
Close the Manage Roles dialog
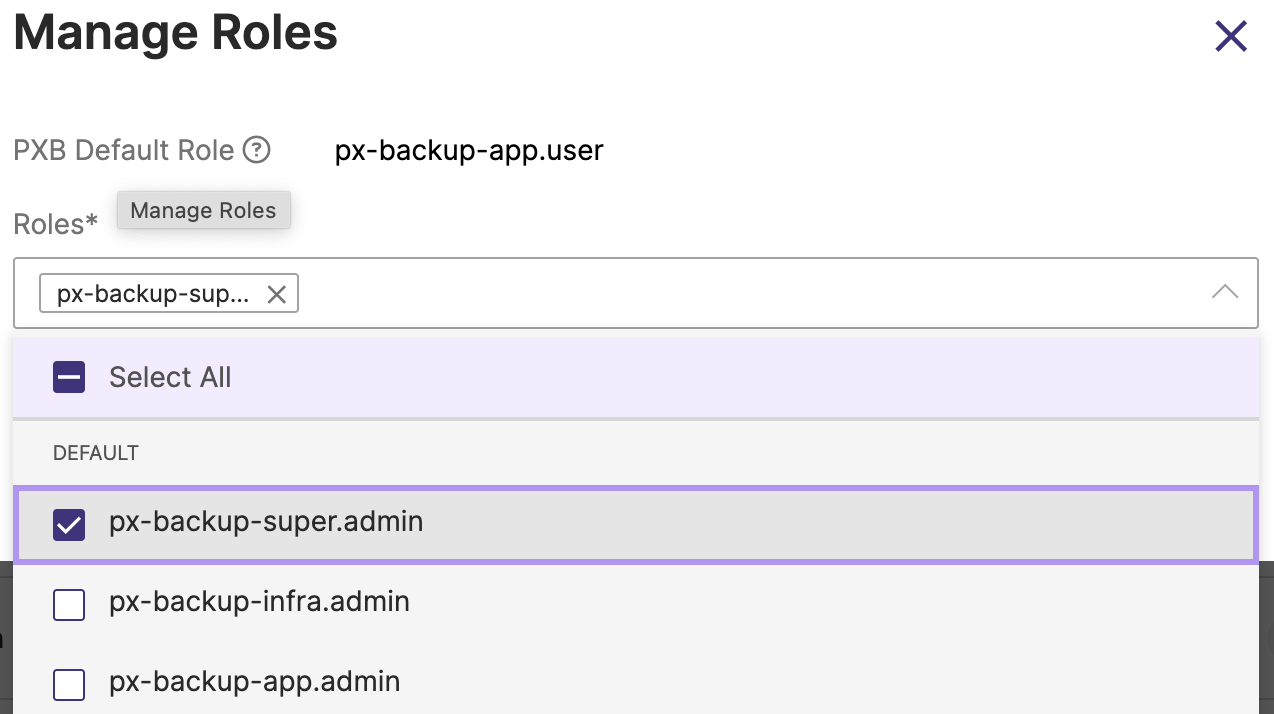[x=1231, y=37]
